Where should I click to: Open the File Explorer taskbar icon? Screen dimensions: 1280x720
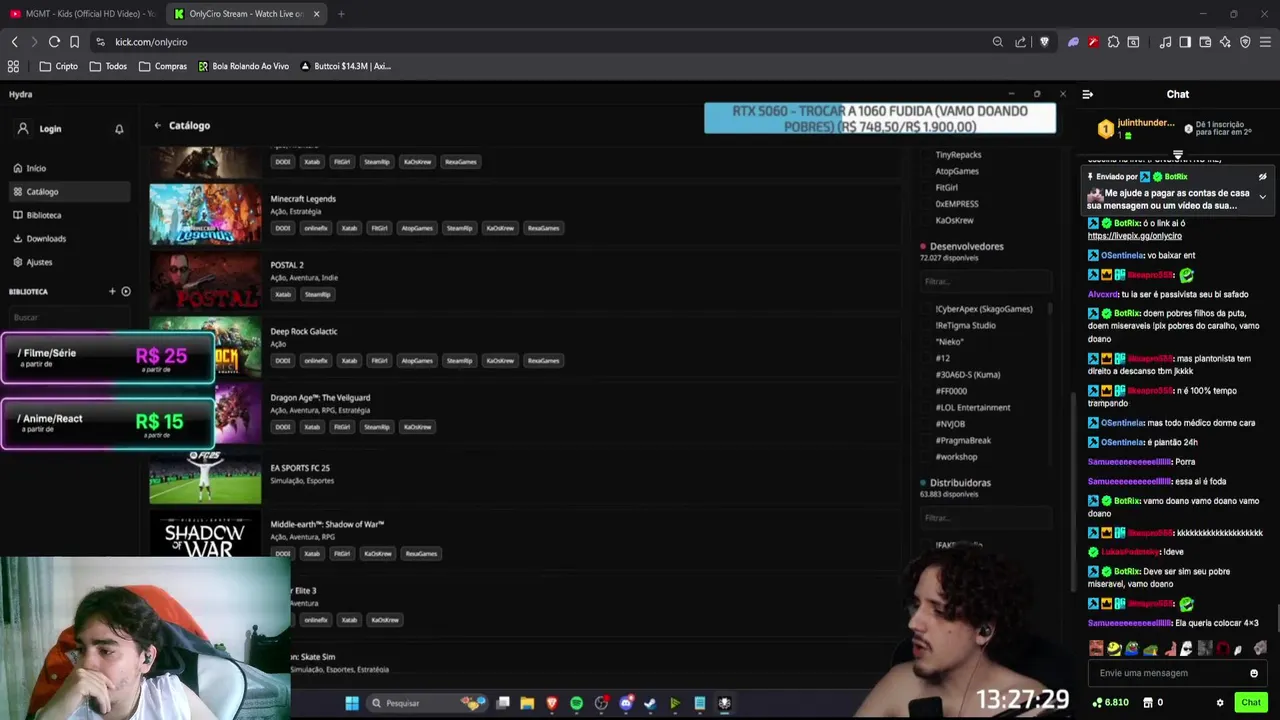point(527,703)
